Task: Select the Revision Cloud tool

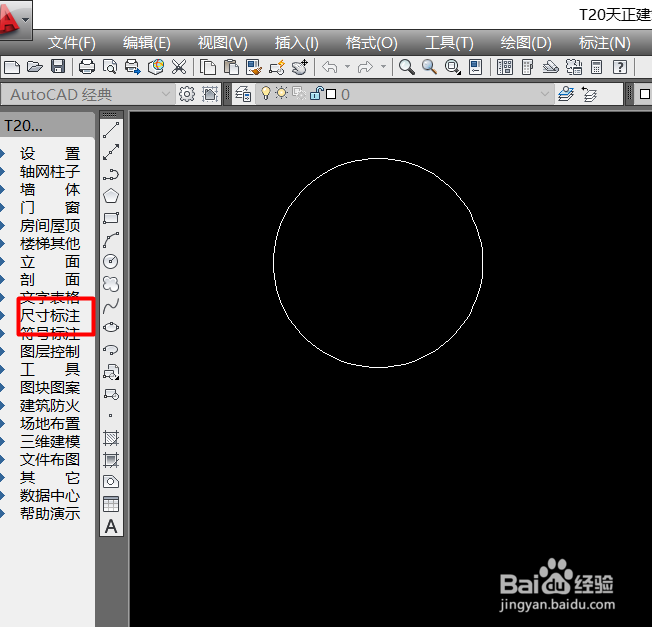Action: click(x=111, y=284)
